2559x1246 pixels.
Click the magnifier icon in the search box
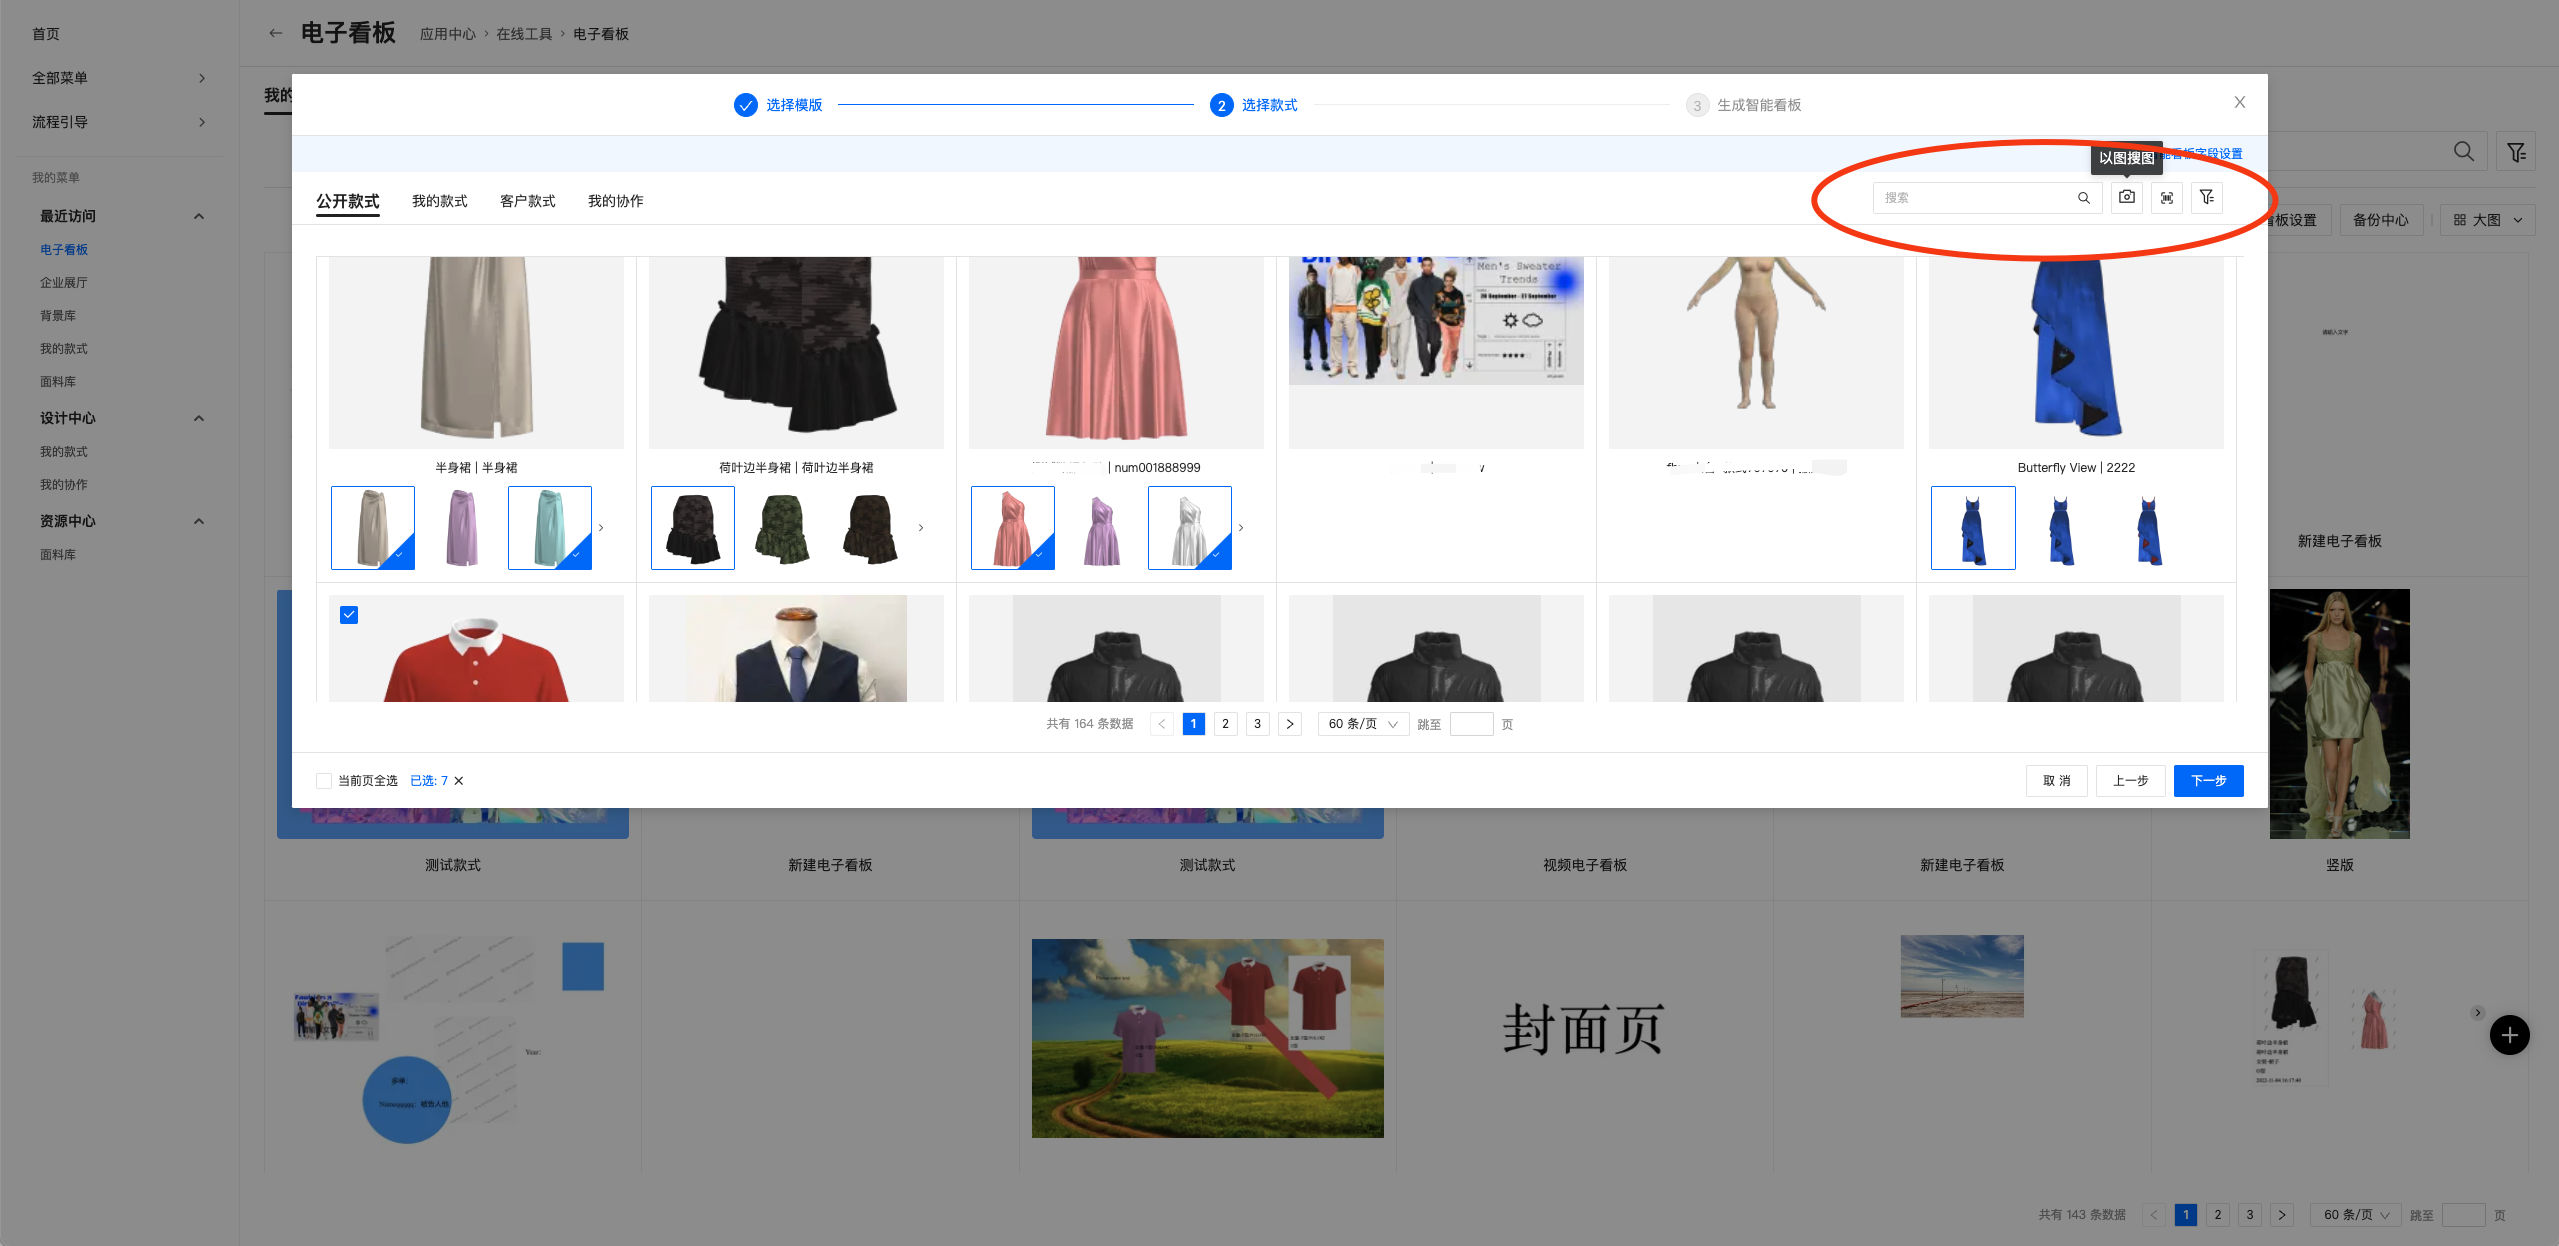(x=2083, y=198)
